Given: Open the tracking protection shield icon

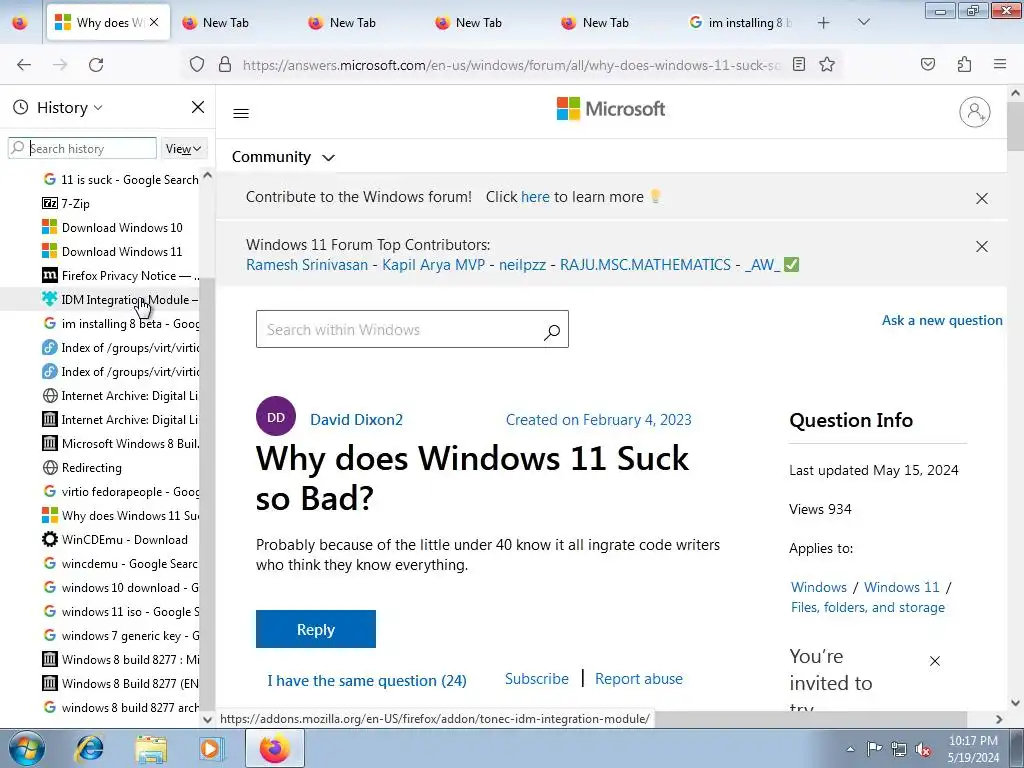Looking at the screenshot, I should [x=197, y=65].
